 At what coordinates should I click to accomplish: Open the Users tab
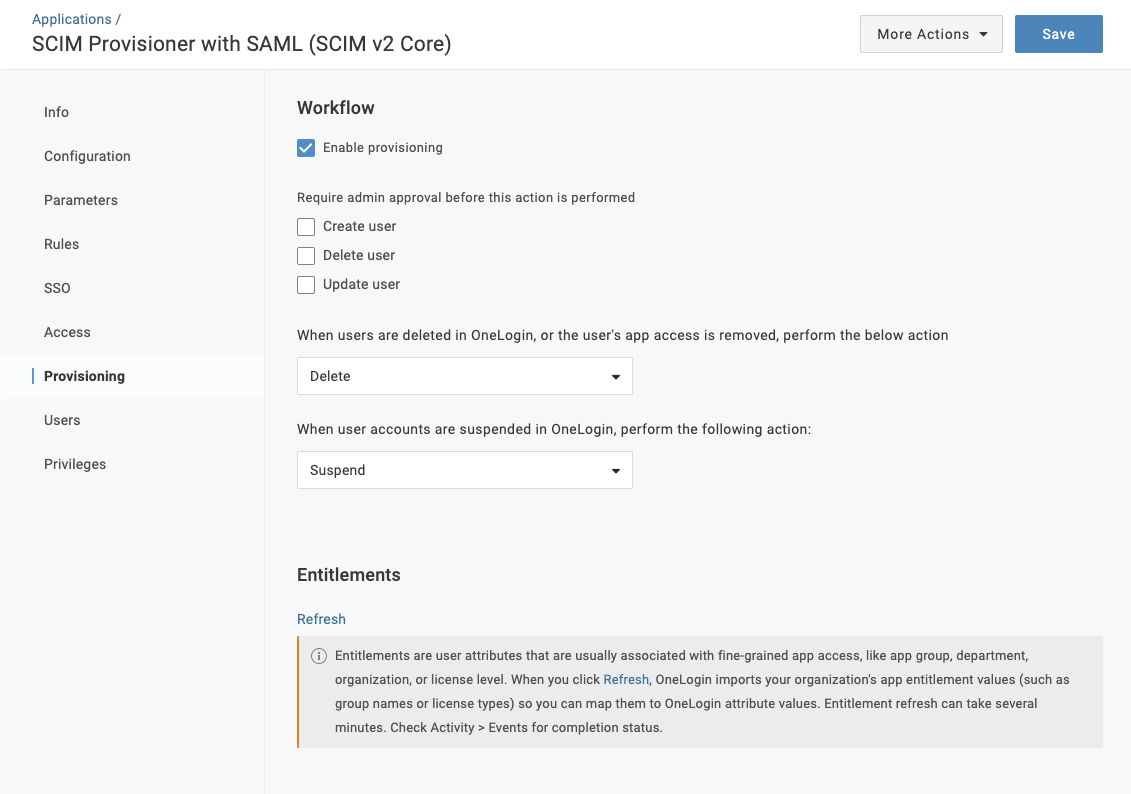click(x=62, y=420)
